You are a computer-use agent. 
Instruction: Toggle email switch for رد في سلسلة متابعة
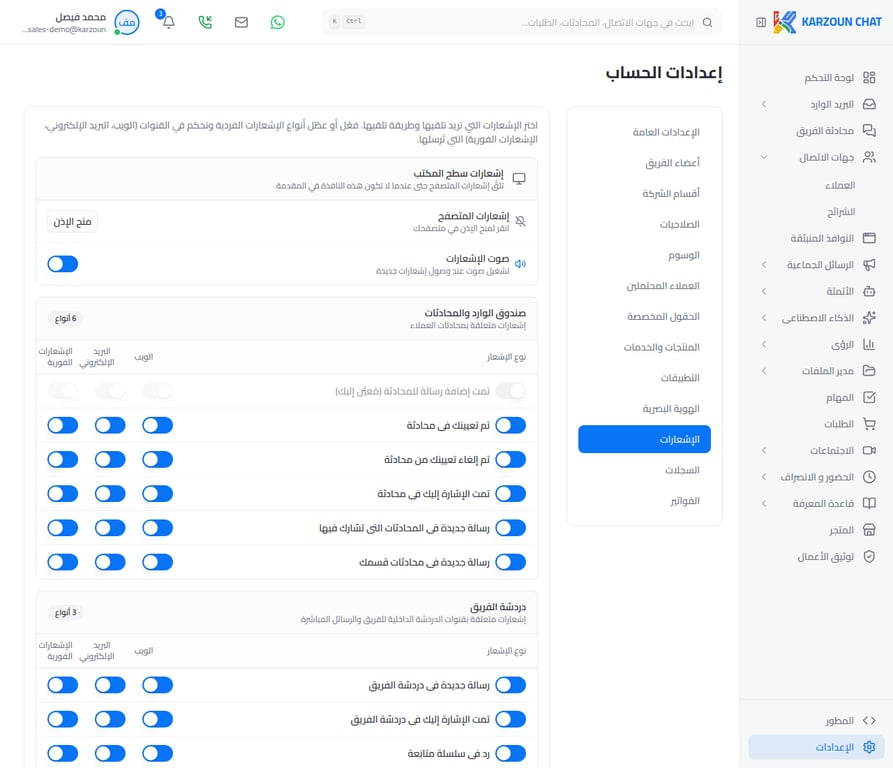tap(110, 754)
